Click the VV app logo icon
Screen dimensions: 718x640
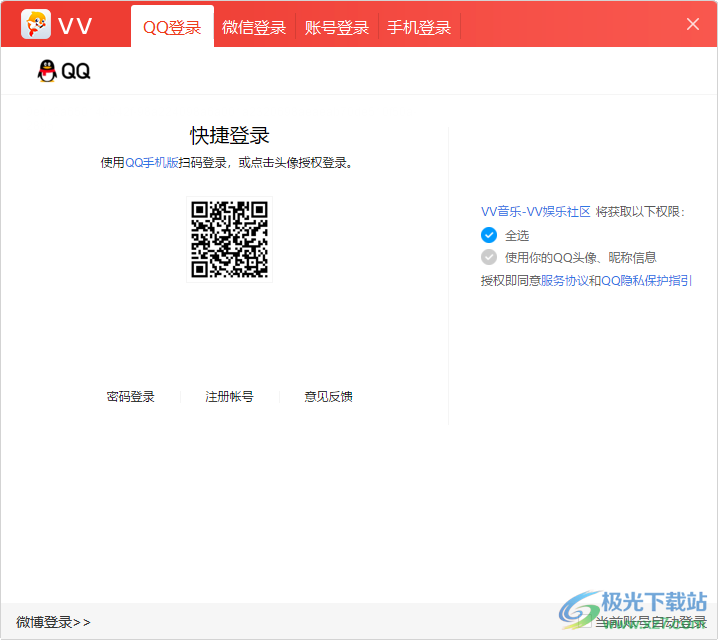36,25
